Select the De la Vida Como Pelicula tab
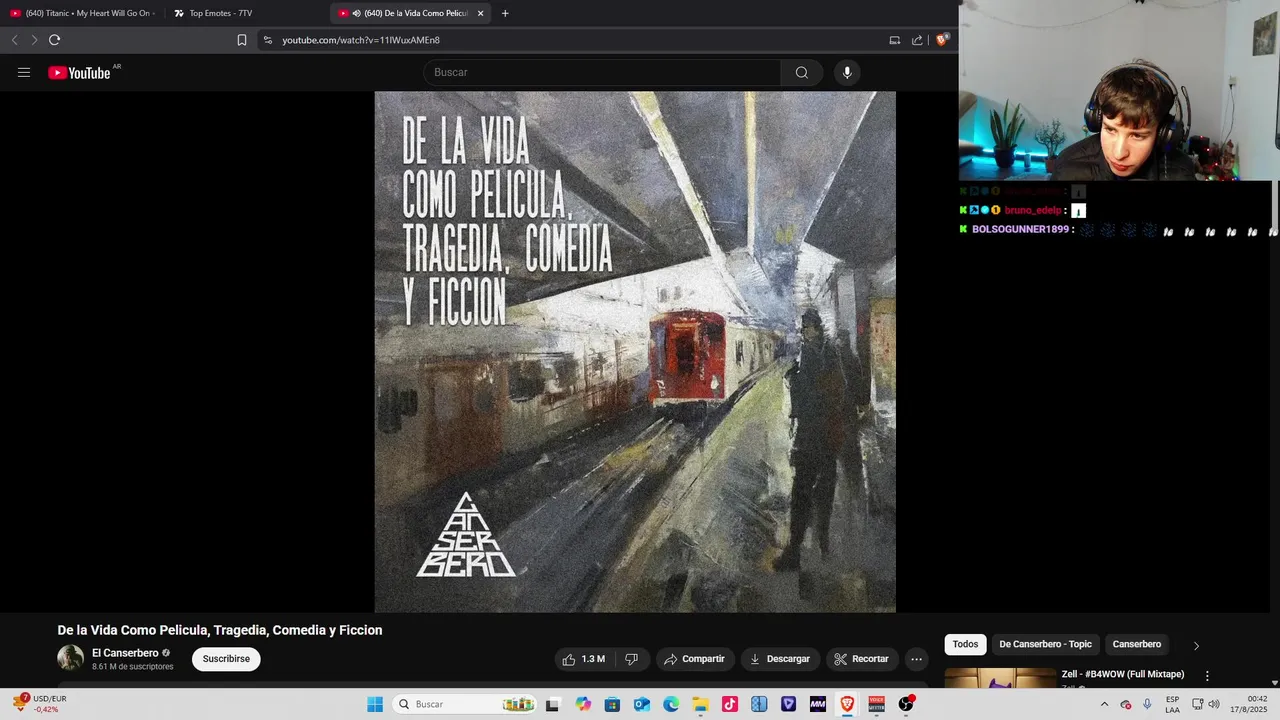Image resolution: width=1280 pixels, height=720 pixels. click(x=410, y=13)
